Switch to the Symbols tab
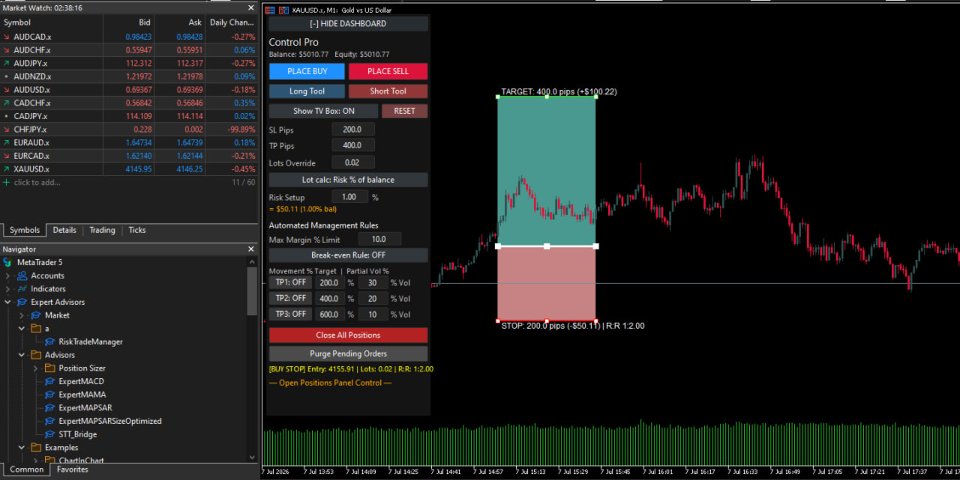The width and height of the screenshot is (960, 480). tap(24, 230)
